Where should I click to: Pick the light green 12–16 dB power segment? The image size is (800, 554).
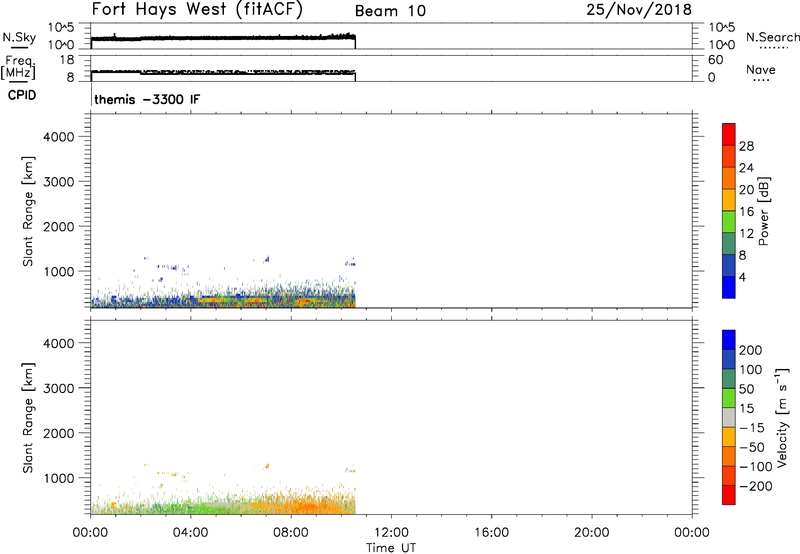click(729, 222)
